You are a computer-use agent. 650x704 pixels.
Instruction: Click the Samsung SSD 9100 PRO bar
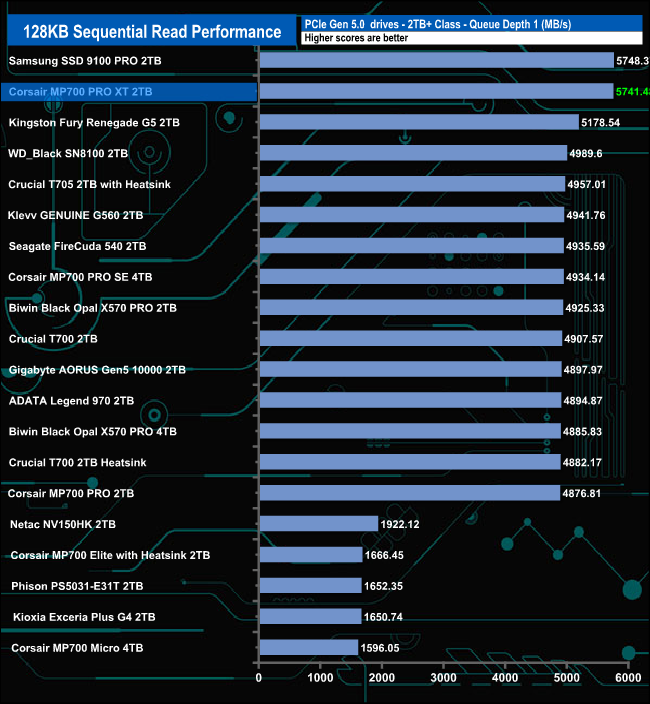[x=437, y=60]
